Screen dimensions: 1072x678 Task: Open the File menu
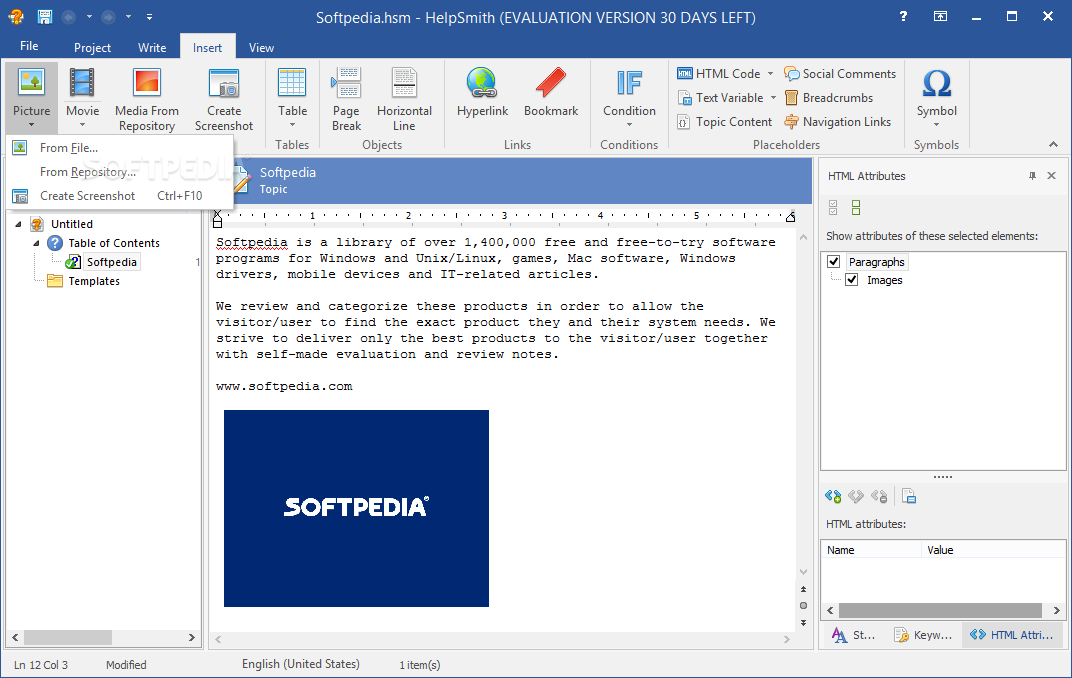pos(29,46)
